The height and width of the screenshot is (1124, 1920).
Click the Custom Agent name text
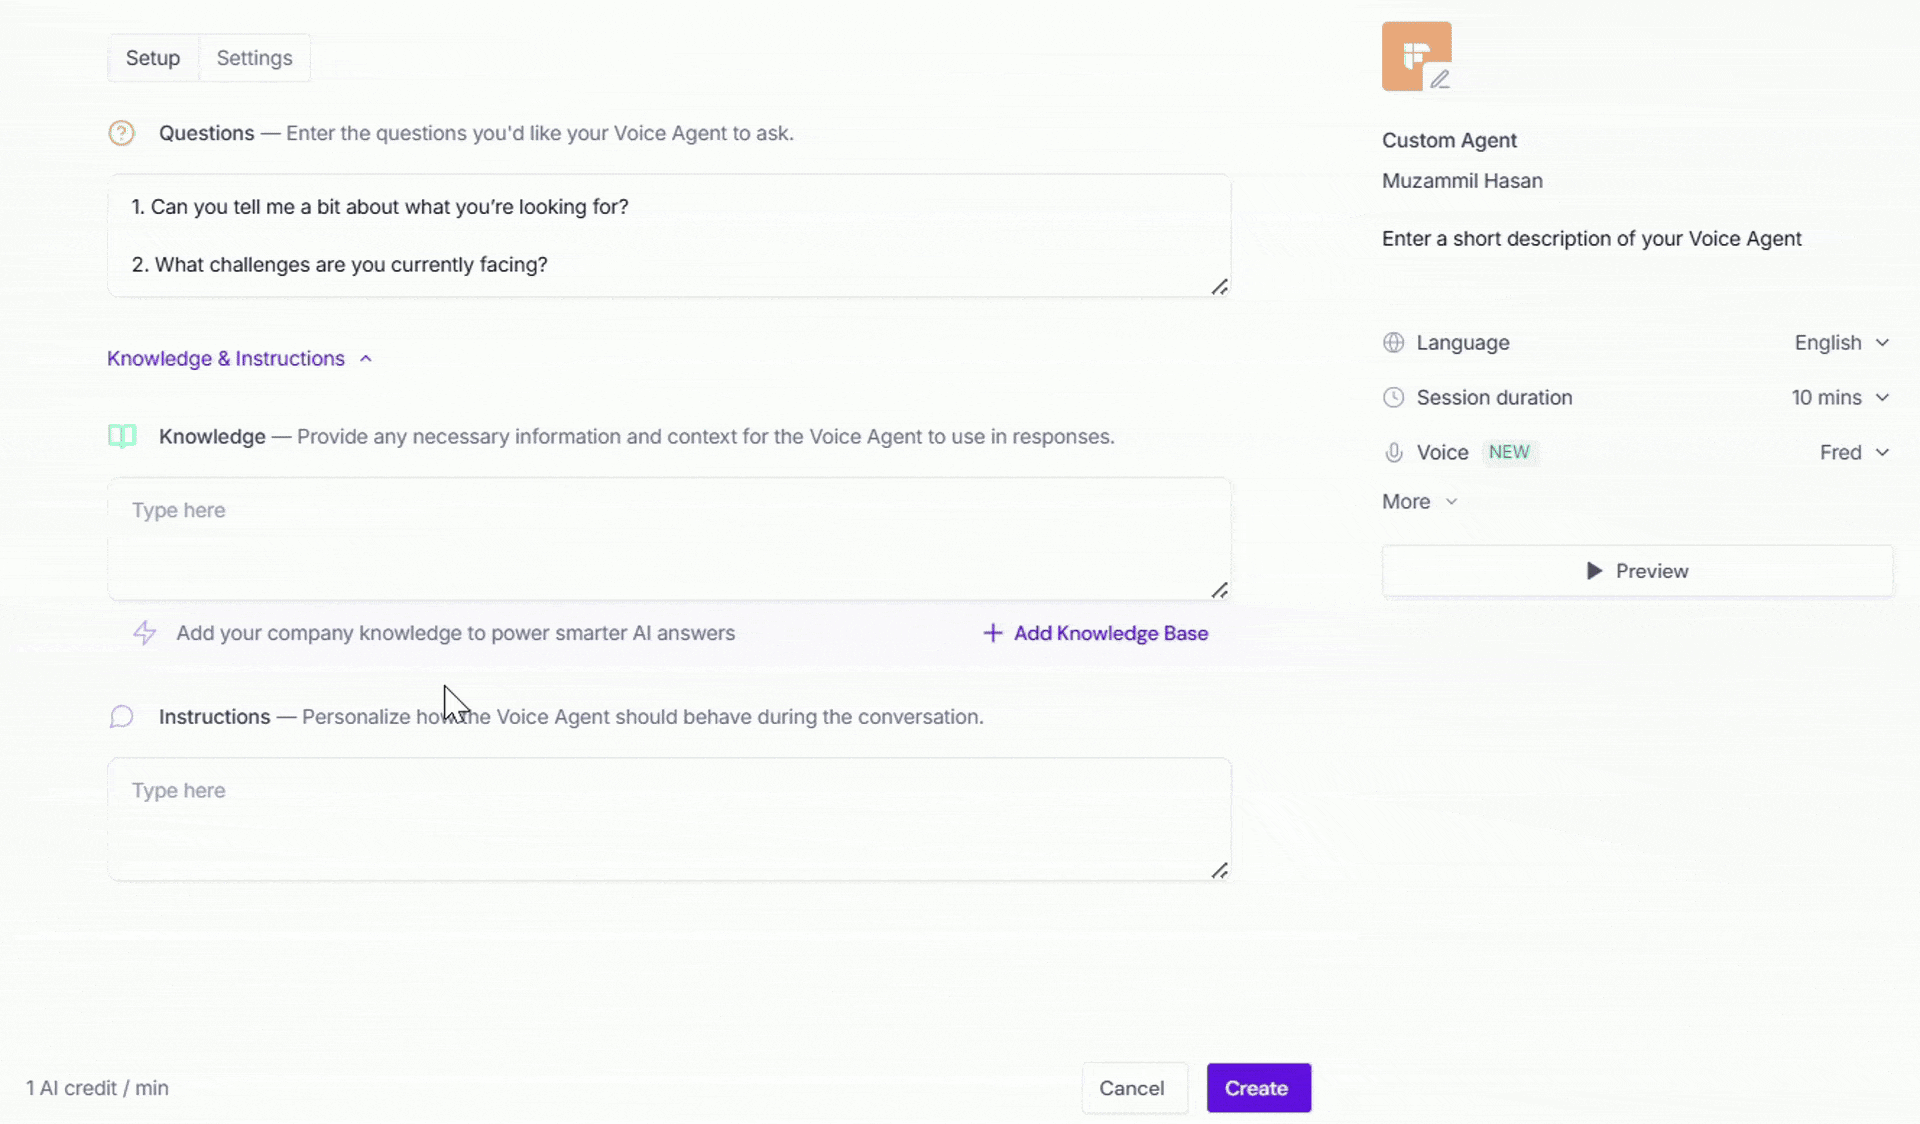point(1449,140)
